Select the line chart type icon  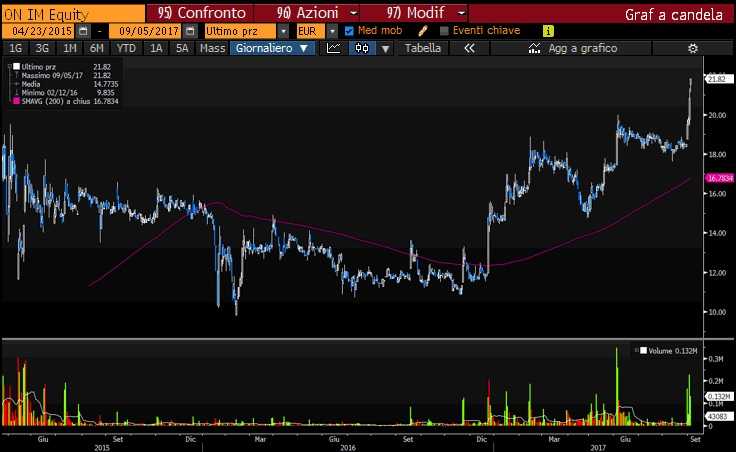click(x=334, y=48)
